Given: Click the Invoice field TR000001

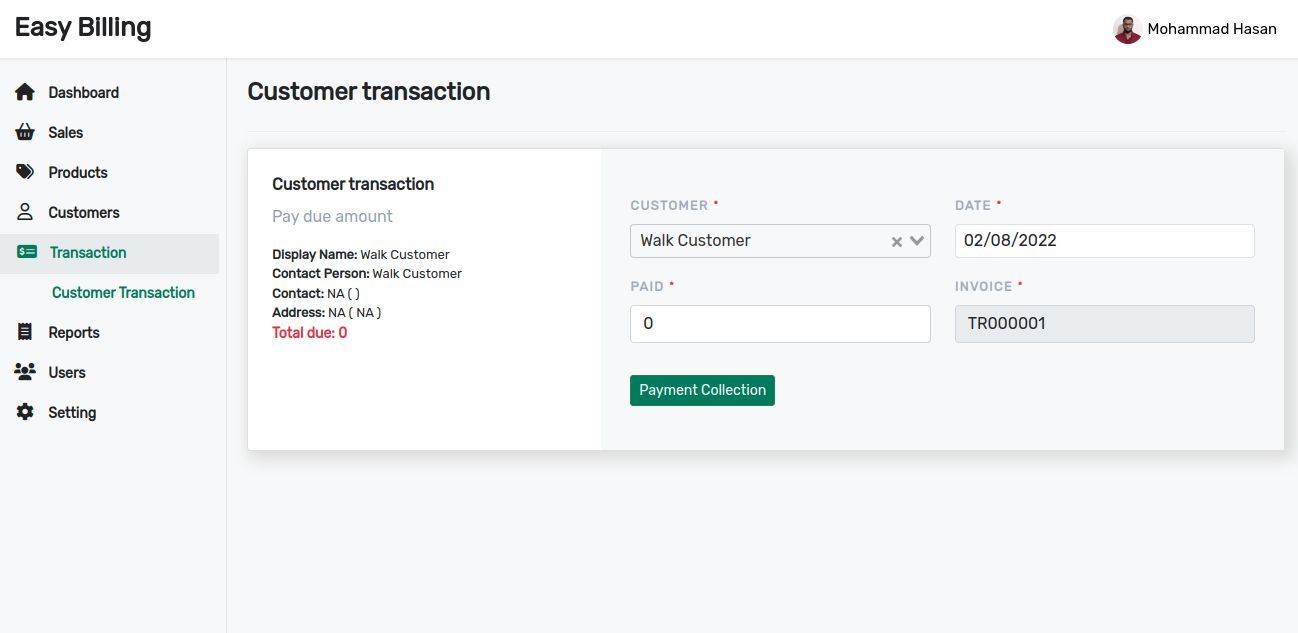Looking at the screenshot, I should (1105, 324).
